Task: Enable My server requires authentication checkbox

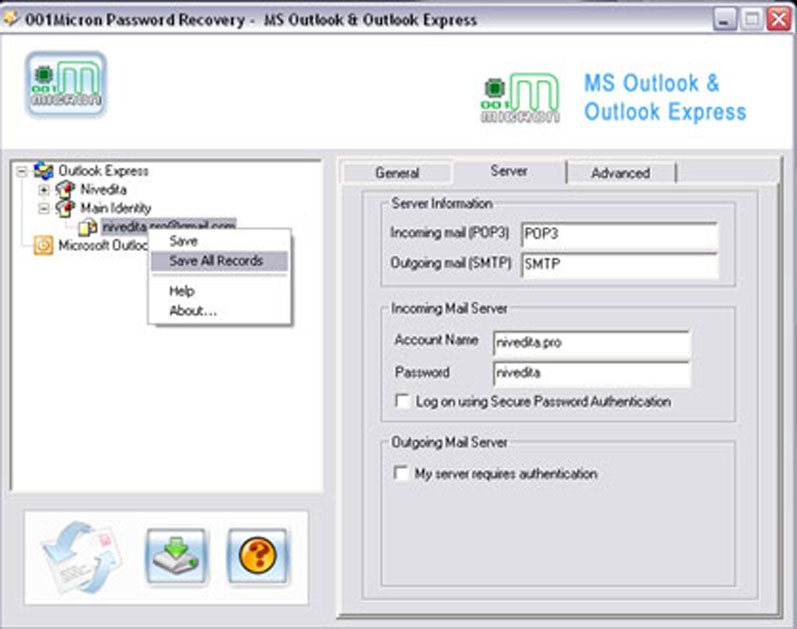Action: [401, 473]
